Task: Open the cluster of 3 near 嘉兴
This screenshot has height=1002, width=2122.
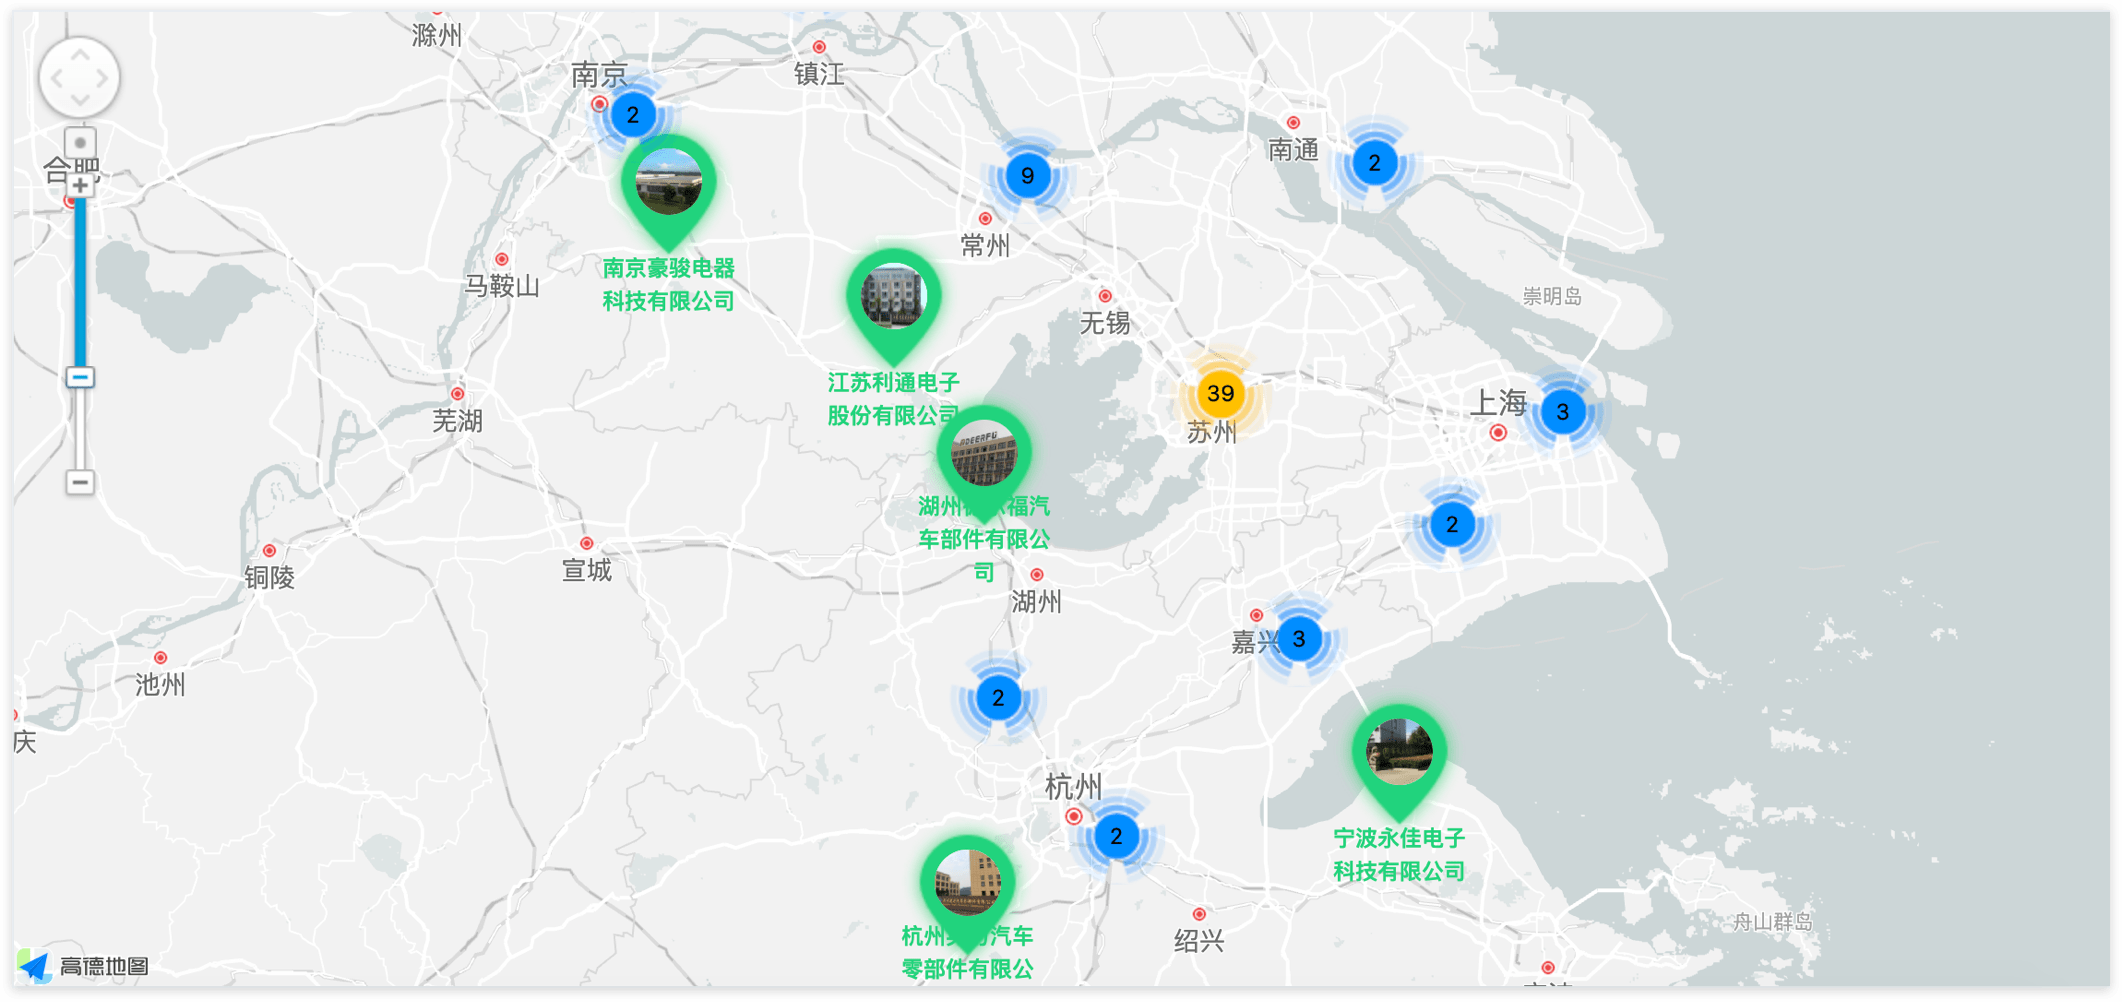Action: click(x=1298, y=638)
